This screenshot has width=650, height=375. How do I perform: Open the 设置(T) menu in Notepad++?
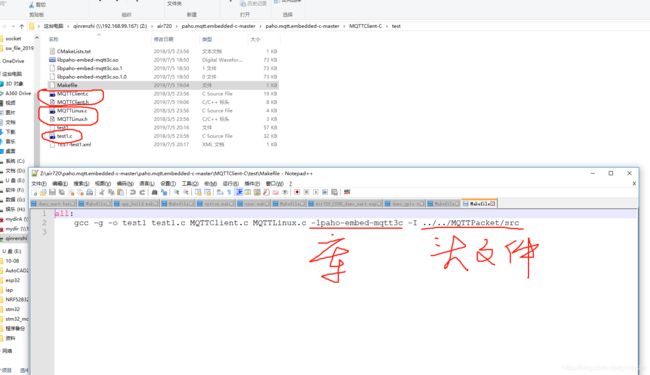168,184
